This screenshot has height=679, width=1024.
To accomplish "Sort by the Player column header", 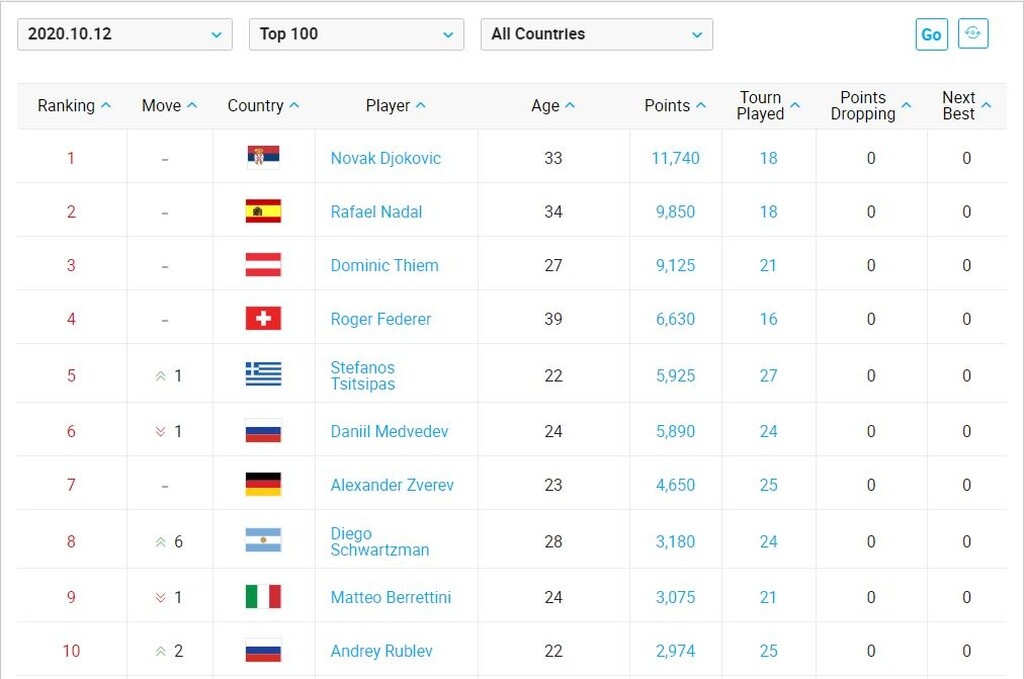I will click(x=395, y=106).
